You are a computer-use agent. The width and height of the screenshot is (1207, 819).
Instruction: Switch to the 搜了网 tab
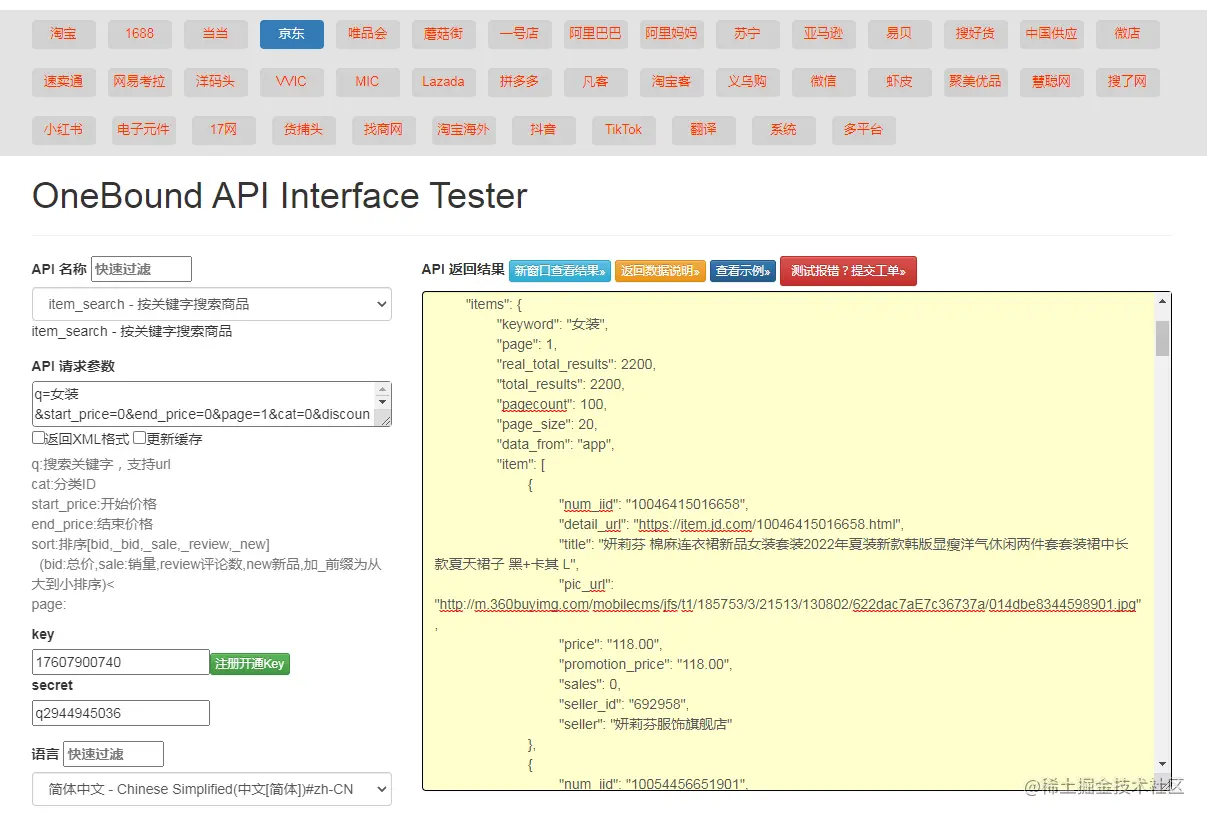point(1128,82)
